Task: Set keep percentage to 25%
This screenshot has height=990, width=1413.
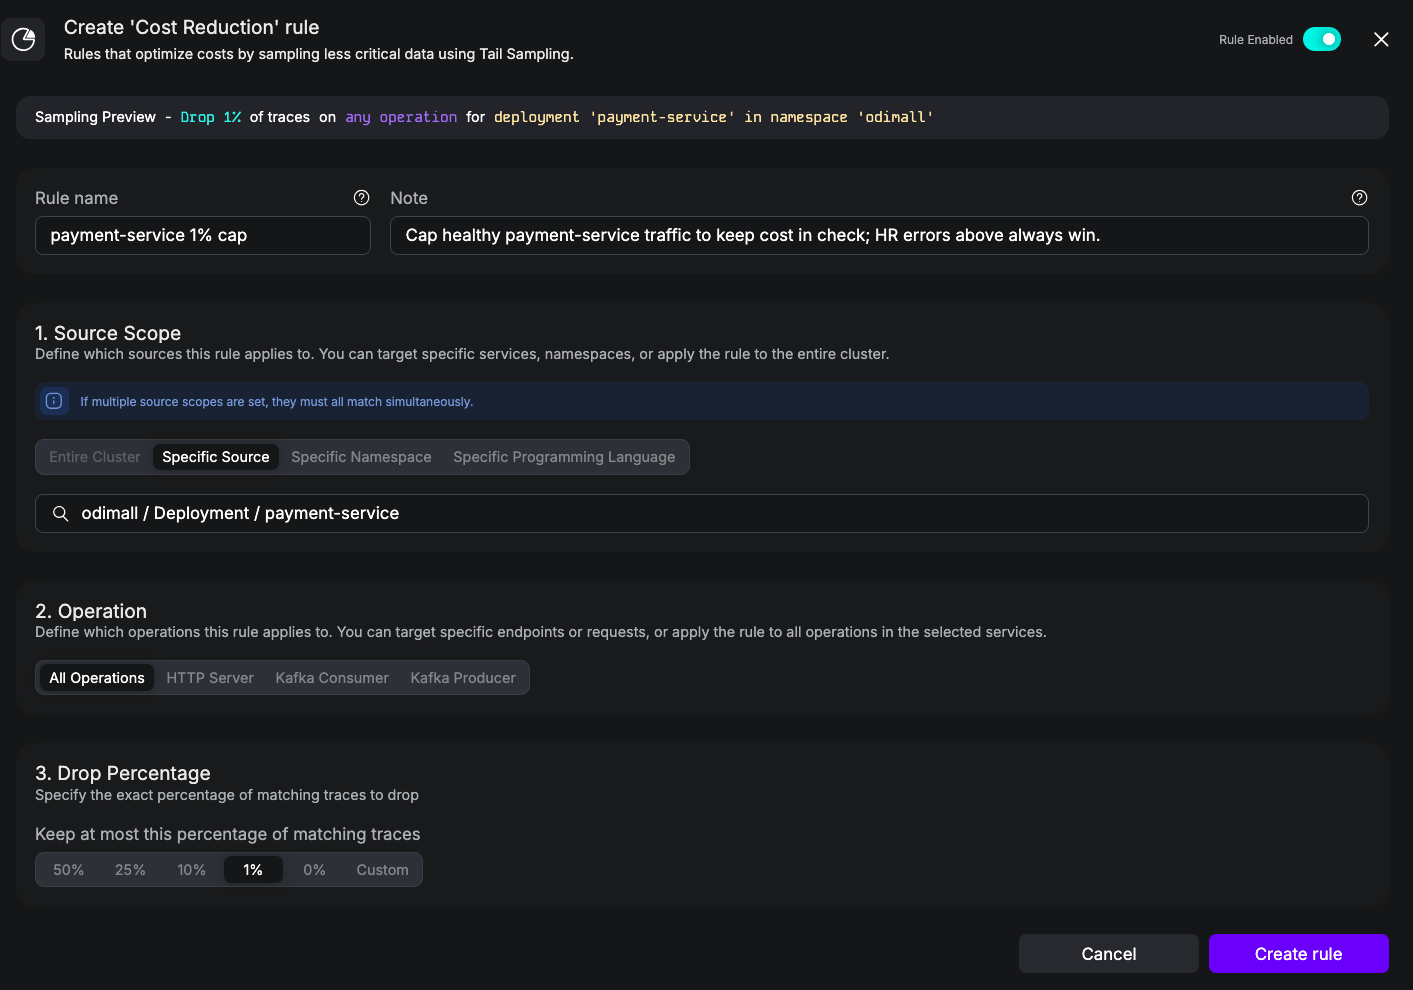Action: click(130, 870)
